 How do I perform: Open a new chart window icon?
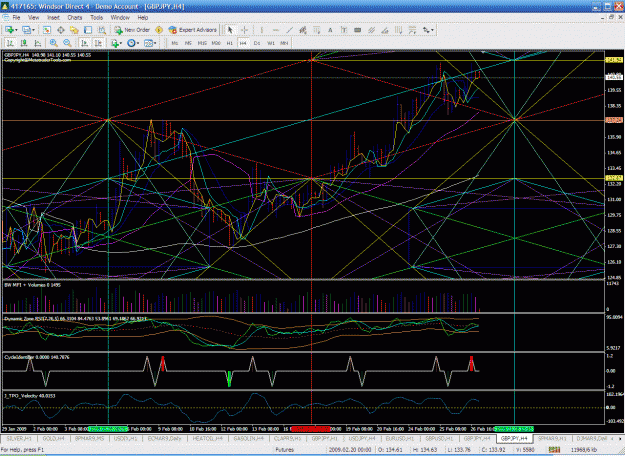(x=8, y=30)
